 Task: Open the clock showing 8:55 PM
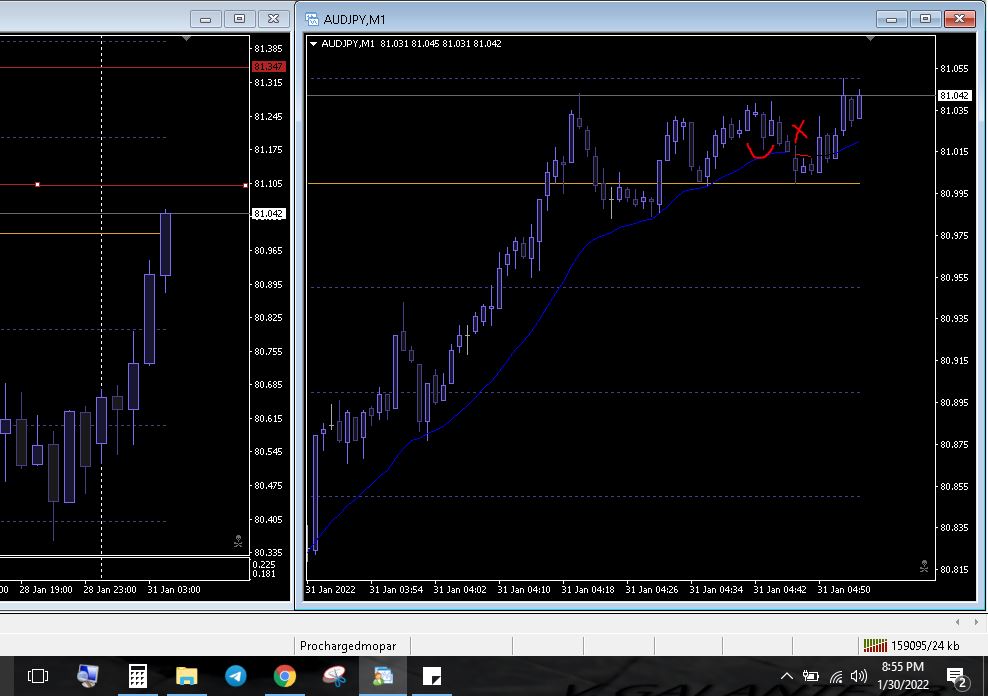click(x=902, y=675)
